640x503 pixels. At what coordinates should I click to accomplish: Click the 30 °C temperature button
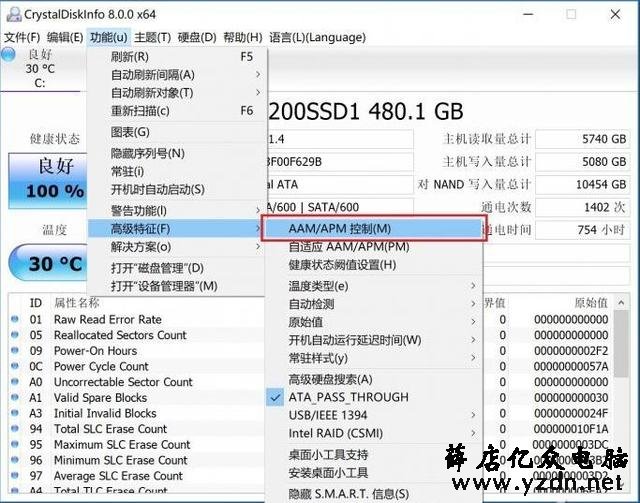tap(48, 263)
